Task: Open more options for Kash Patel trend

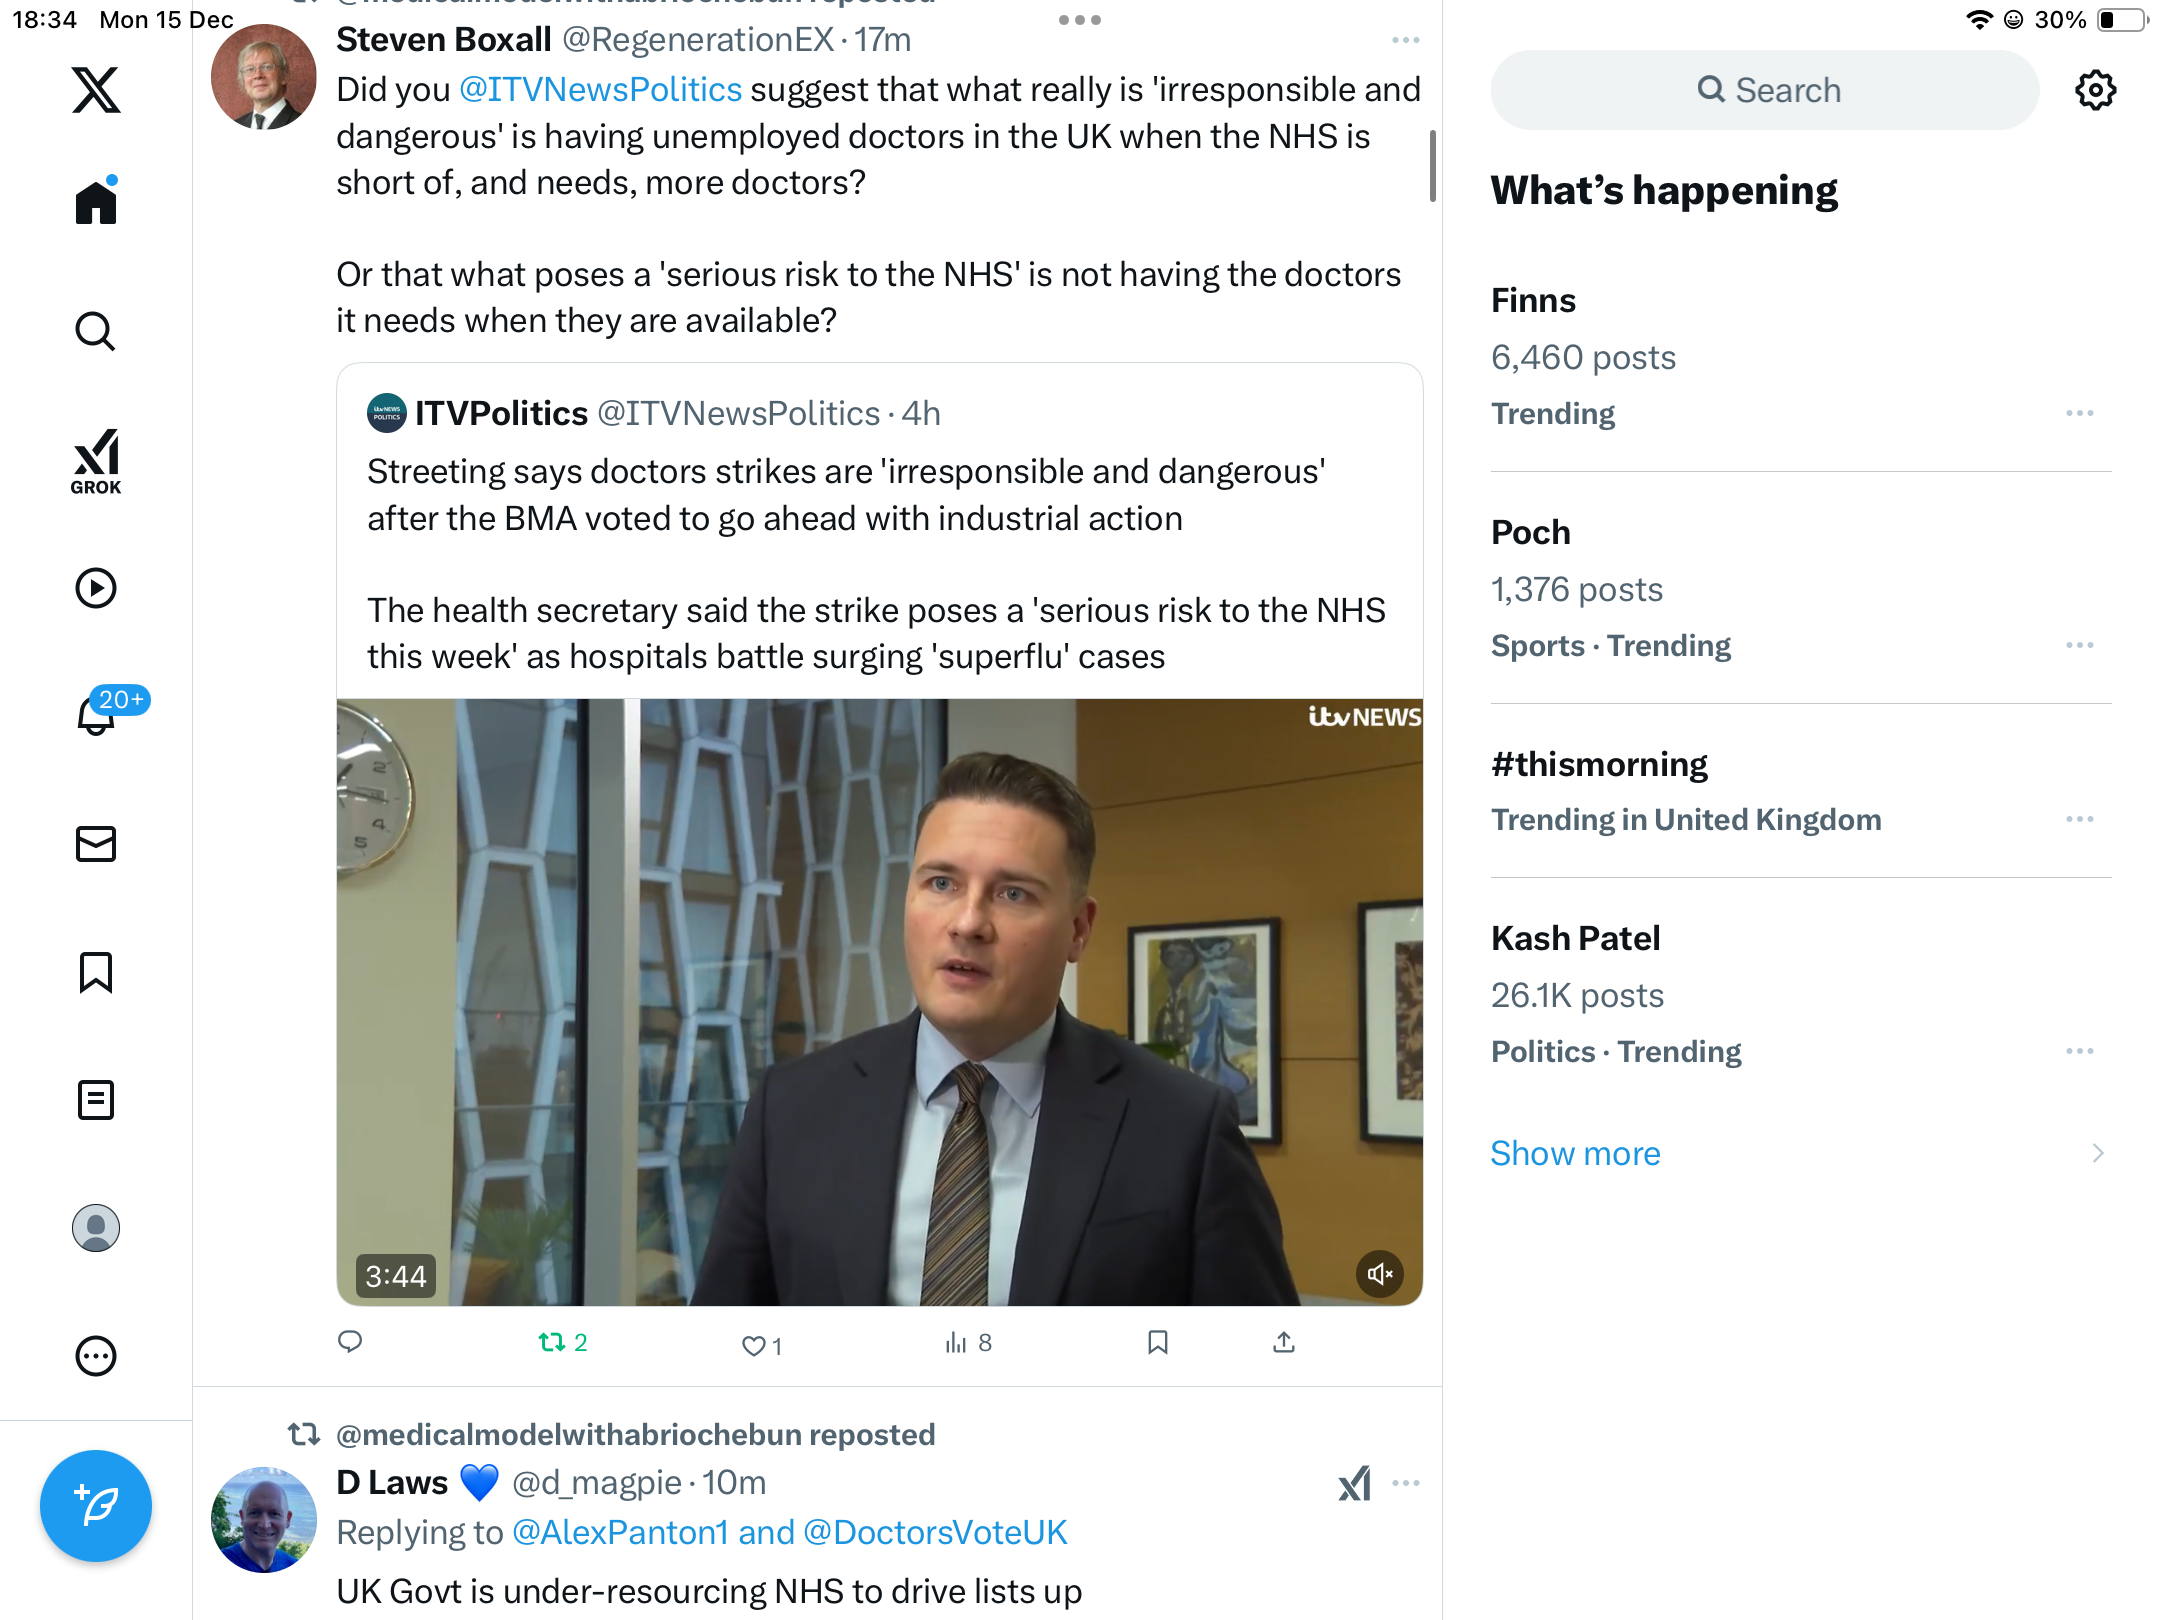Action: [2080, 1051]
